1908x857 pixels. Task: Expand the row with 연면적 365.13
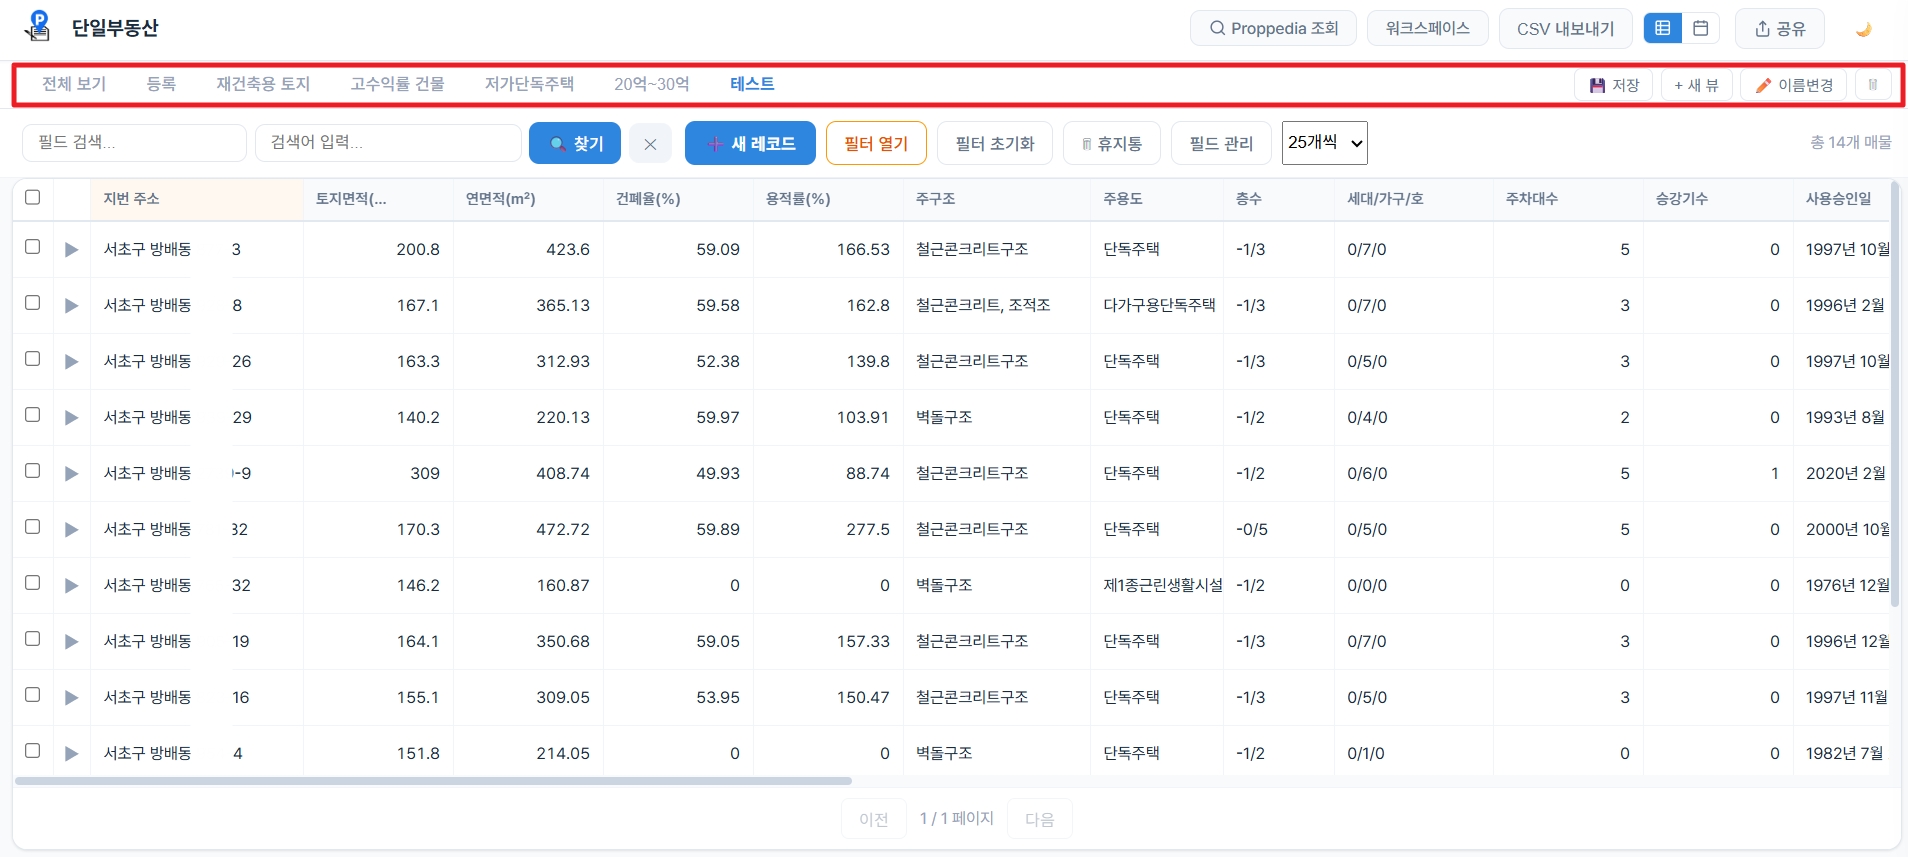[71, 305]
